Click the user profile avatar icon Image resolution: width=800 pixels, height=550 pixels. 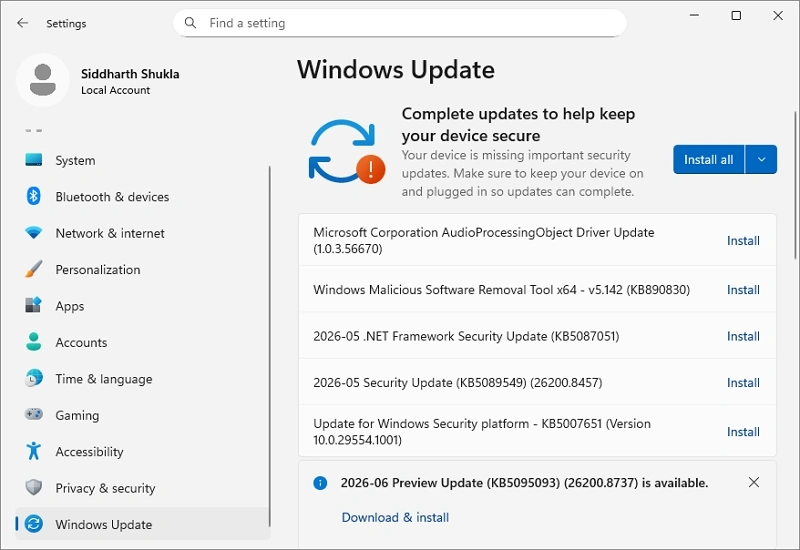tap(43, 80)
